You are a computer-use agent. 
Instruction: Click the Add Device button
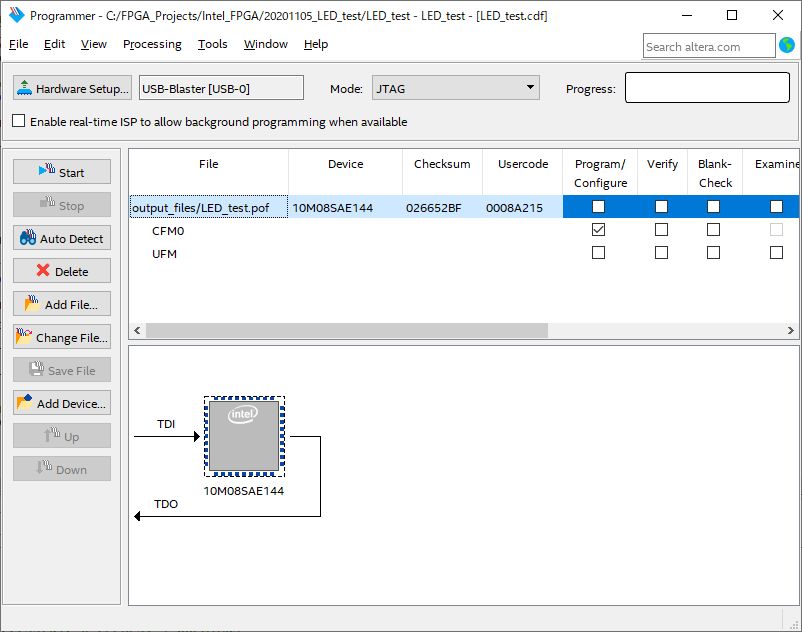61,403
